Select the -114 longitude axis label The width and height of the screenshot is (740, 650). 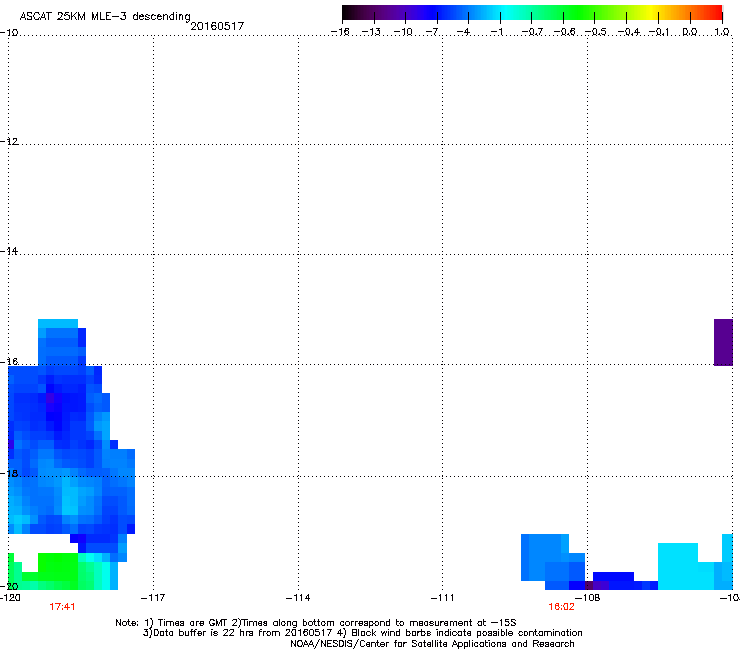(298, 598)
